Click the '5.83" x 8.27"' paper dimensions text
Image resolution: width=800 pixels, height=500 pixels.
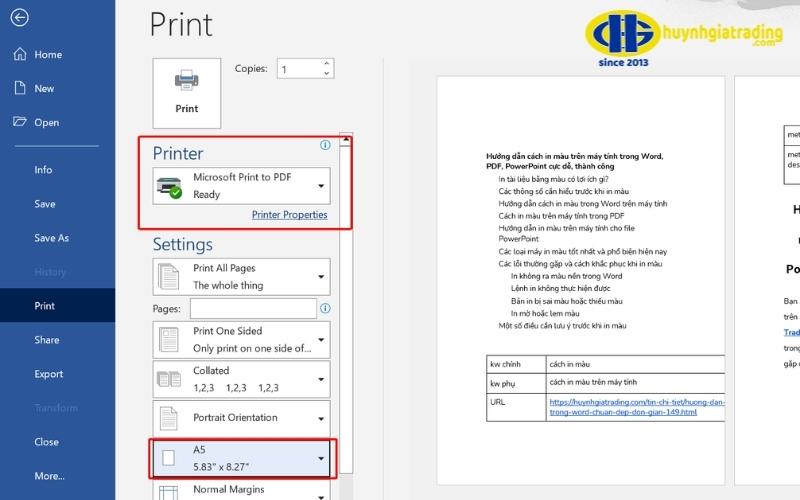(221, 467)
